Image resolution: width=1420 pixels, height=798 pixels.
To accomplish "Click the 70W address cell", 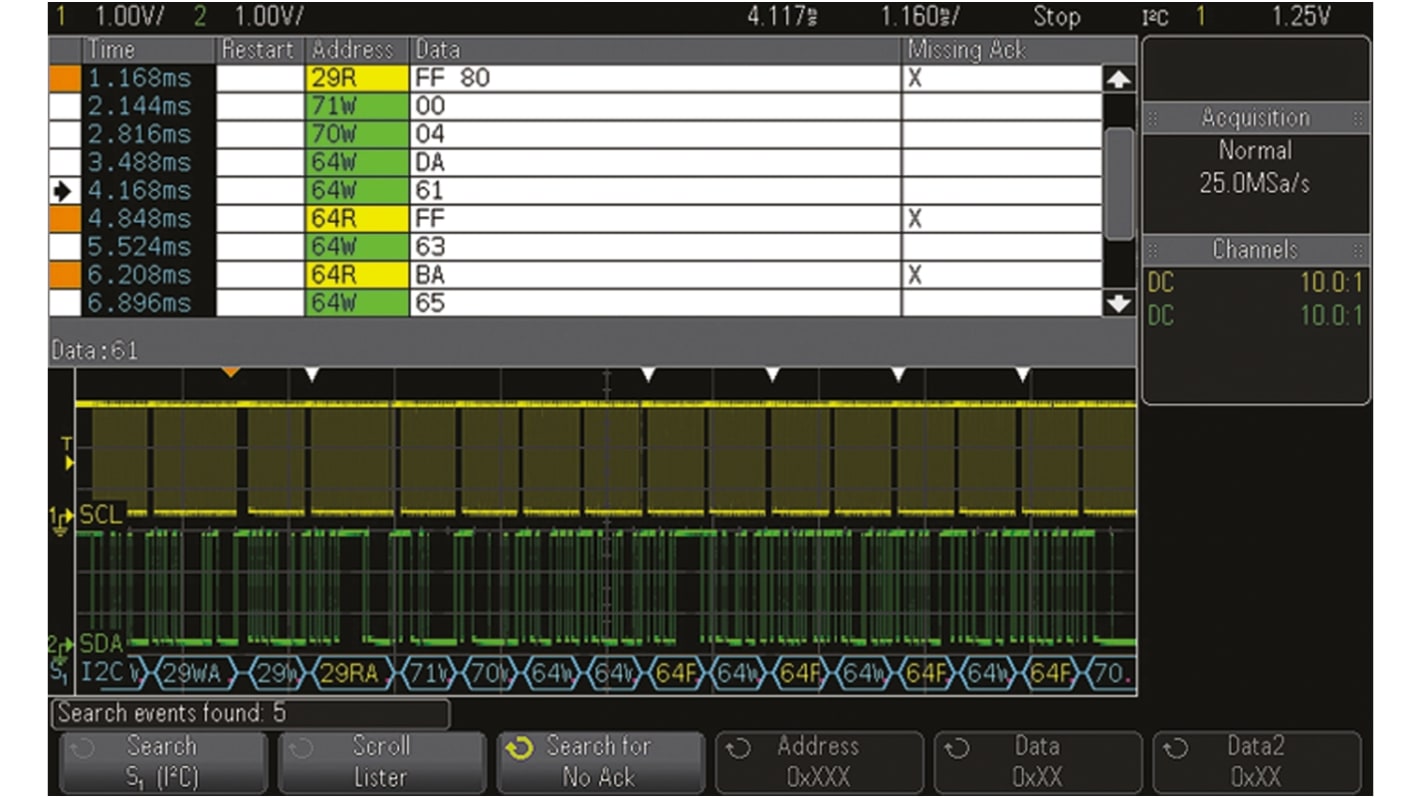I will click(357, 134).
